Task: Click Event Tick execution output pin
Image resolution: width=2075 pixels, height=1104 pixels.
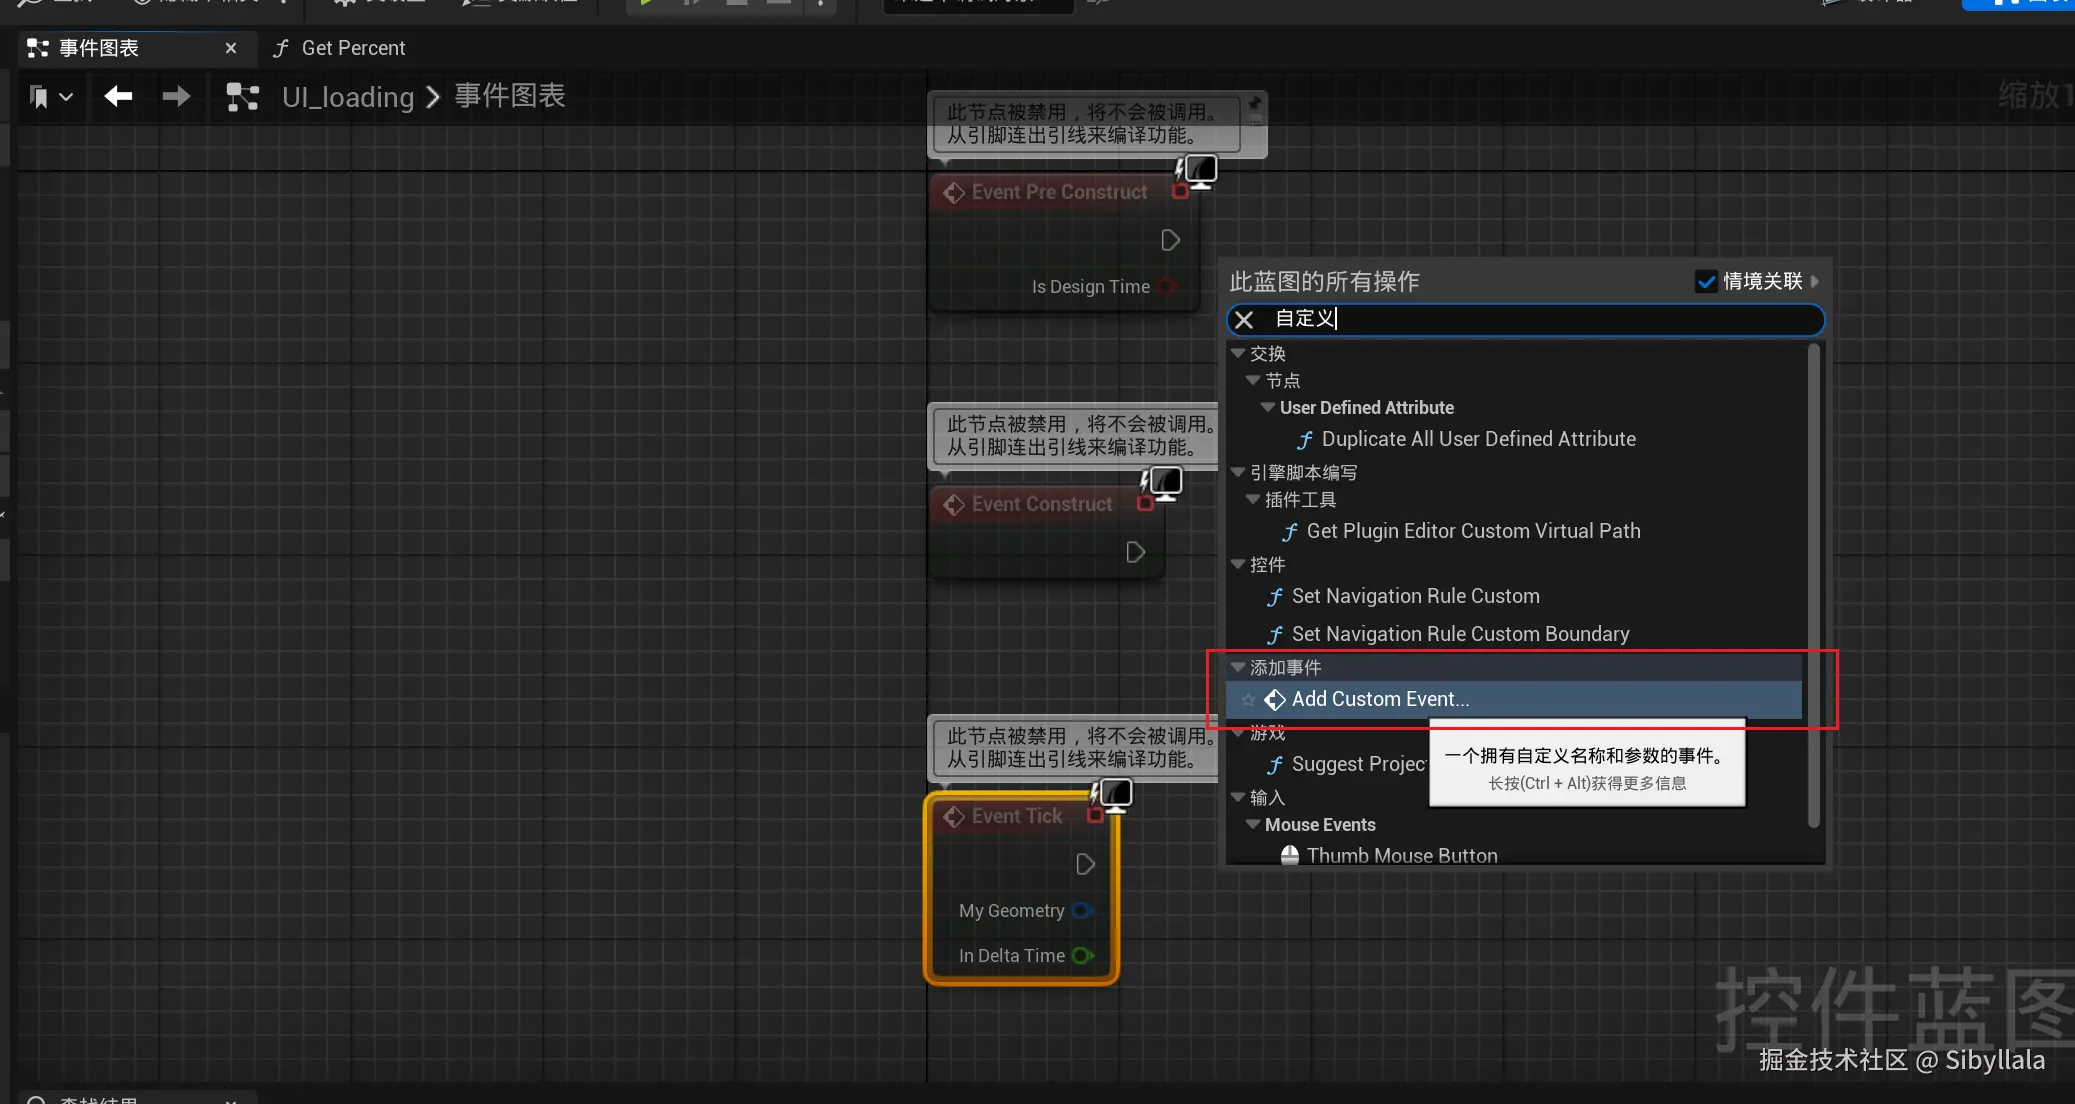Action: coord(1085,864)
